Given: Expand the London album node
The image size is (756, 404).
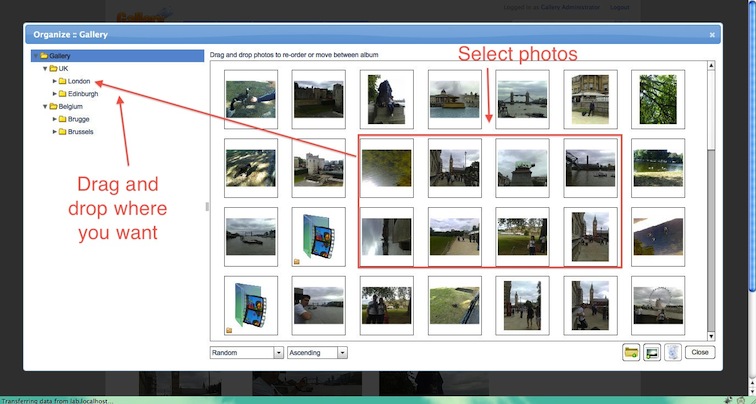Looking at the screenshot, I should (x=54, y=81).
